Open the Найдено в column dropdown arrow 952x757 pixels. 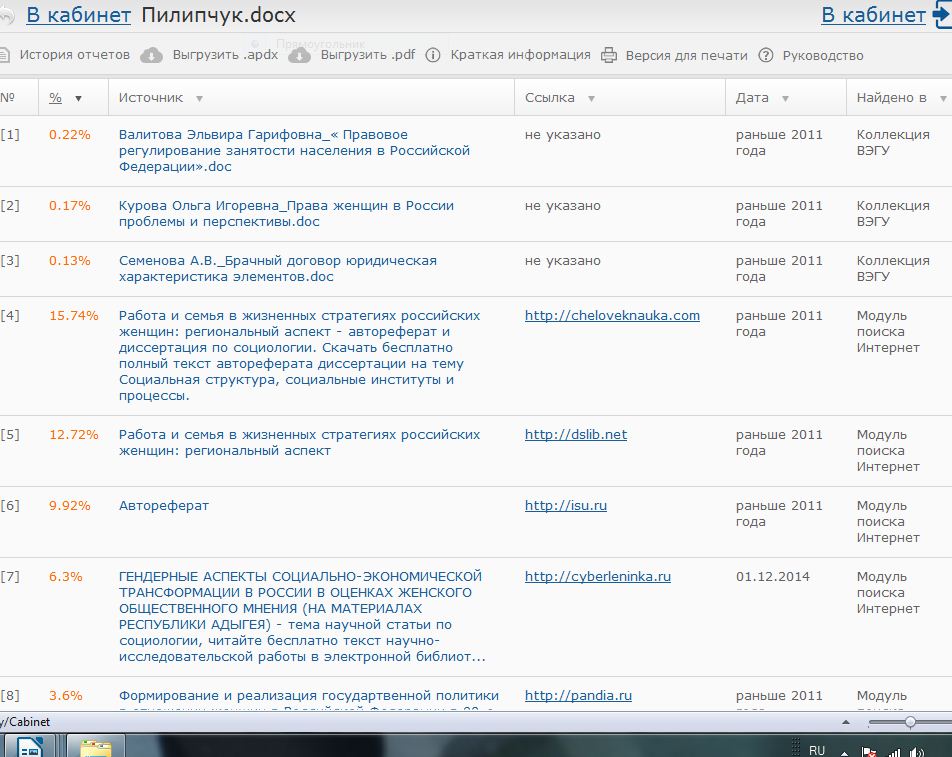942,98
